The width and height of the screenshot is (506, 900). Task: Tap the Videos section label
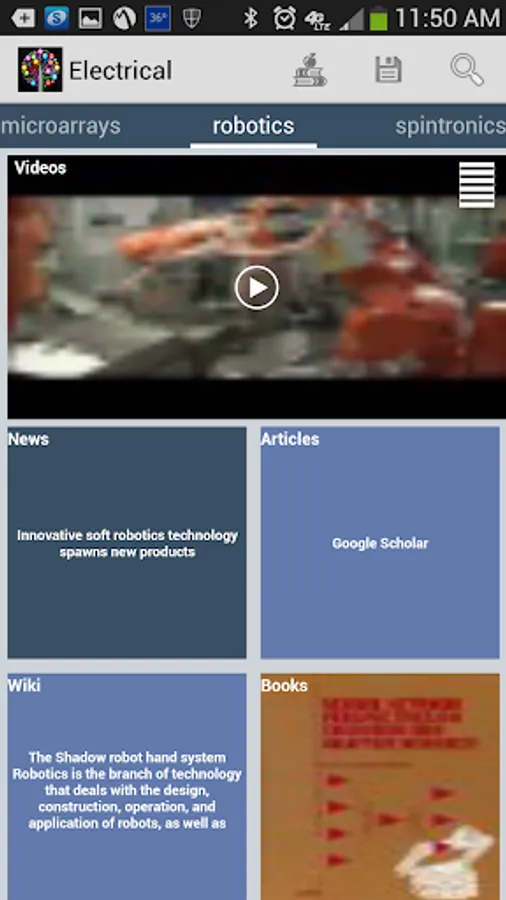pyautogui.click(x=40, y=168)
